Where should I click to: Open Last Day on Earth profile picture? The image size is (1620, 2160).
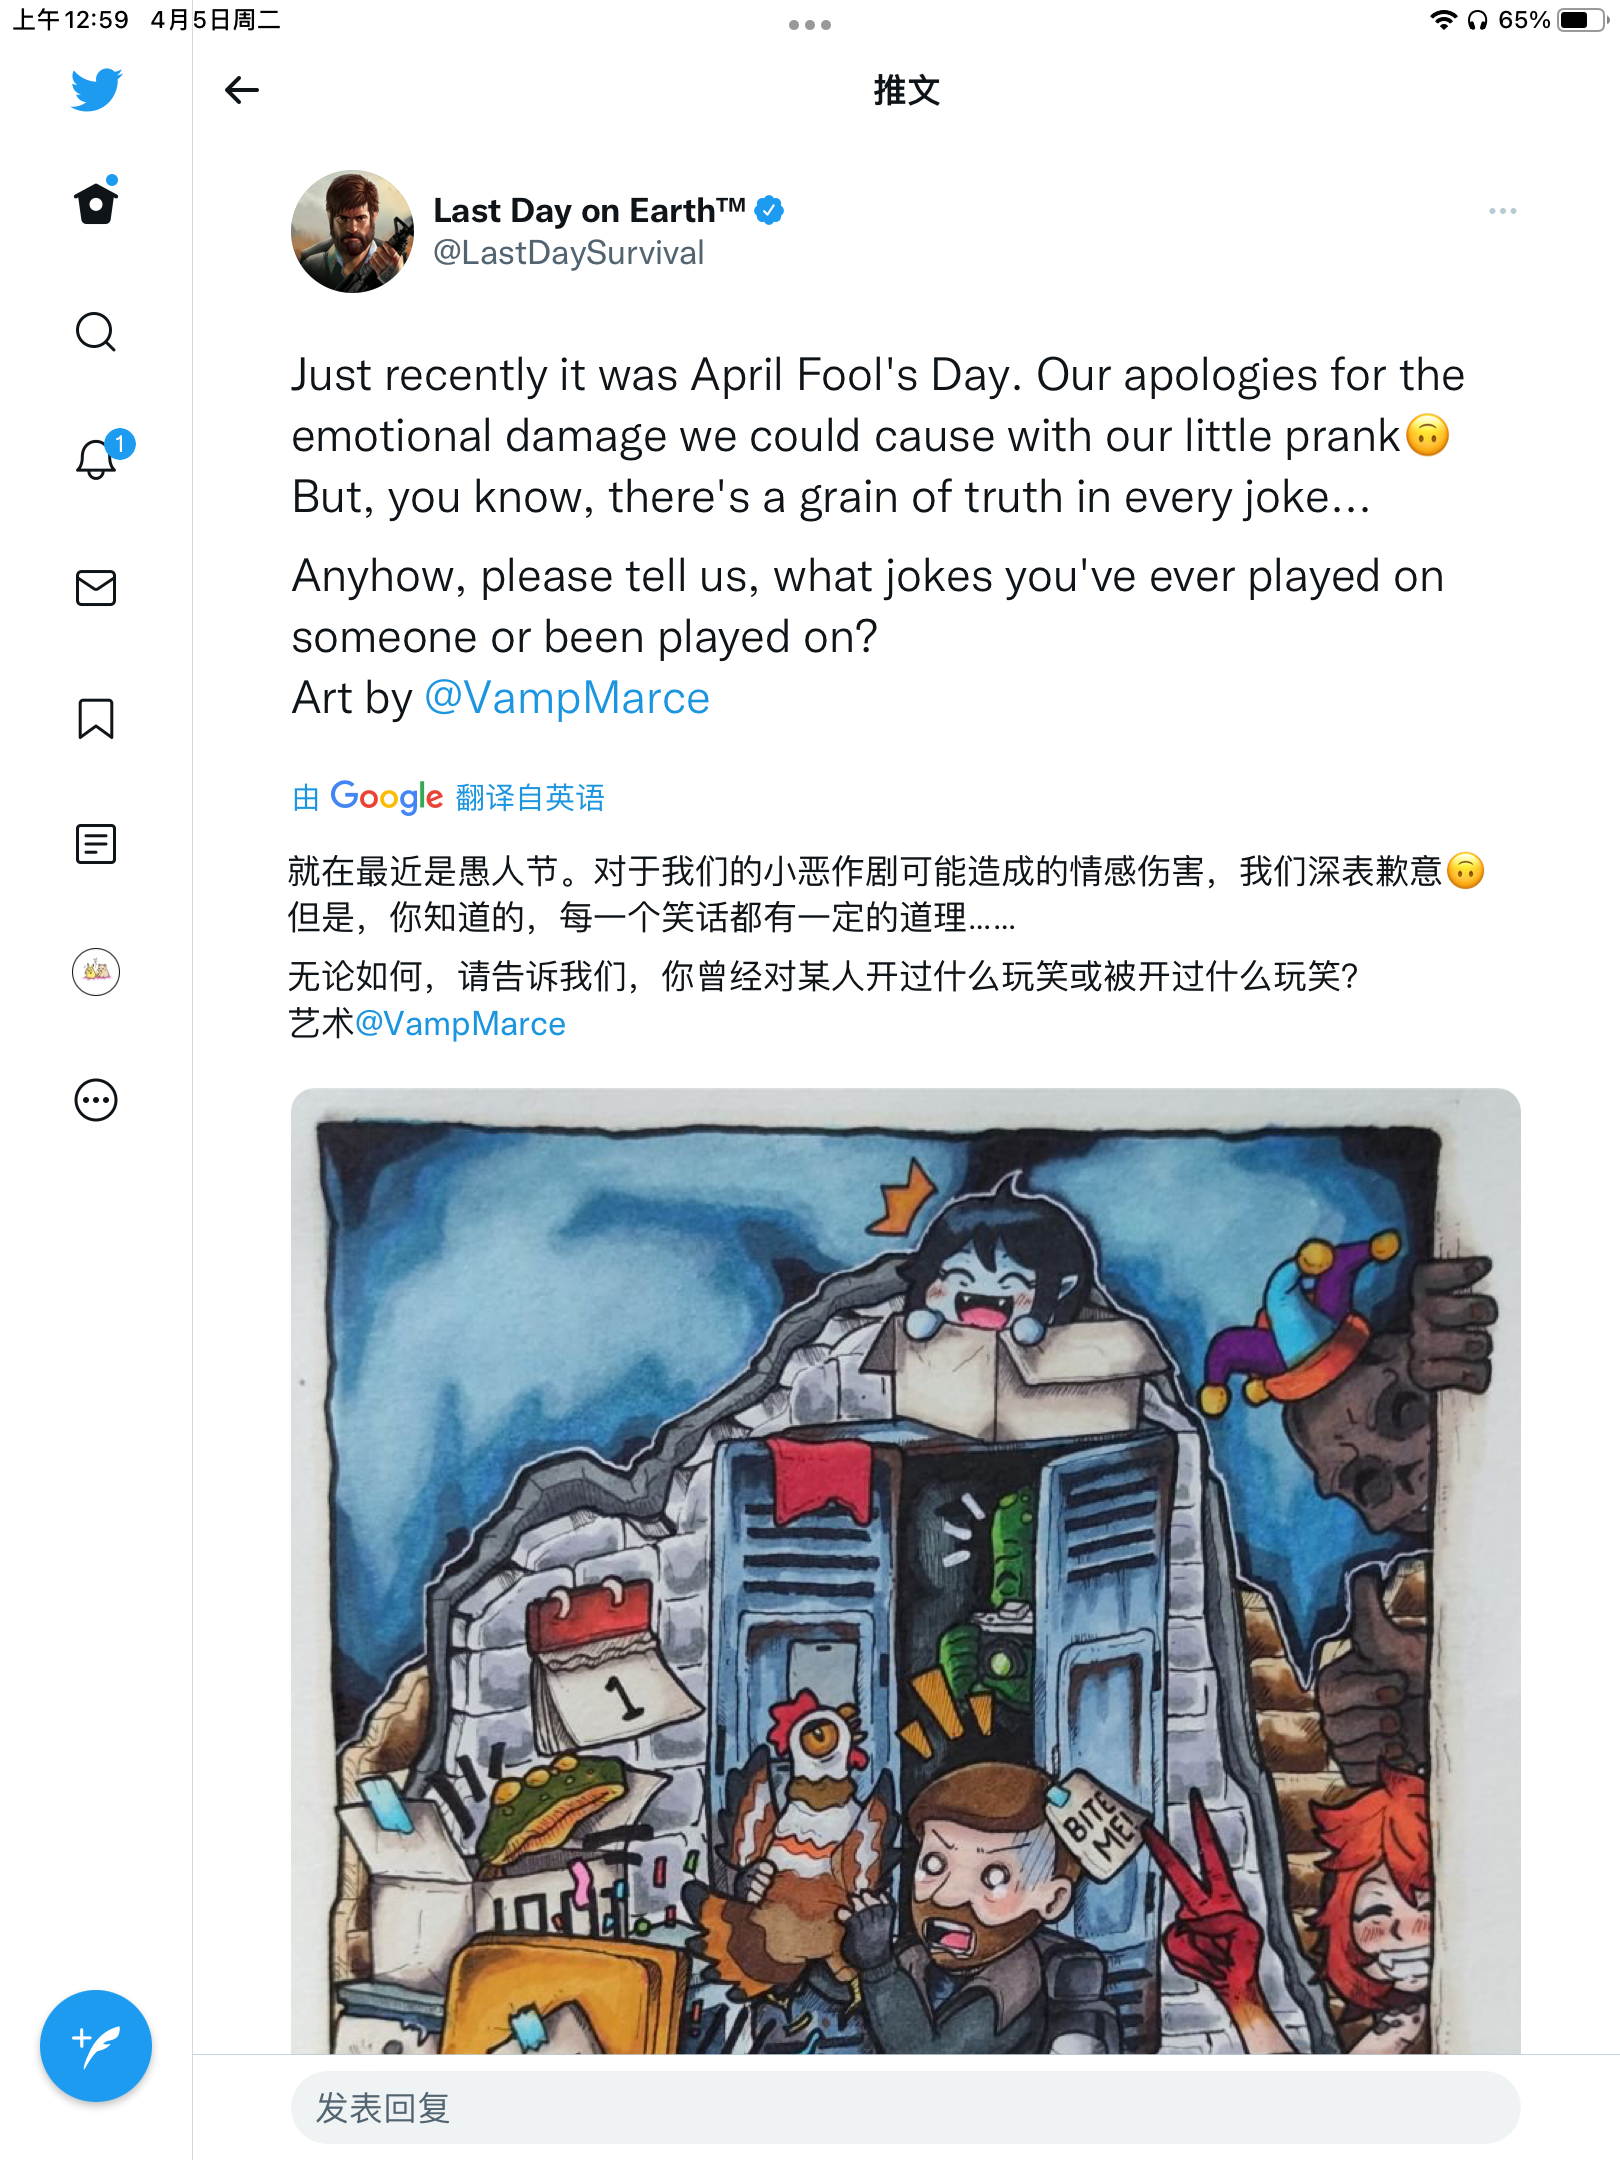click(x=352, y=231)
